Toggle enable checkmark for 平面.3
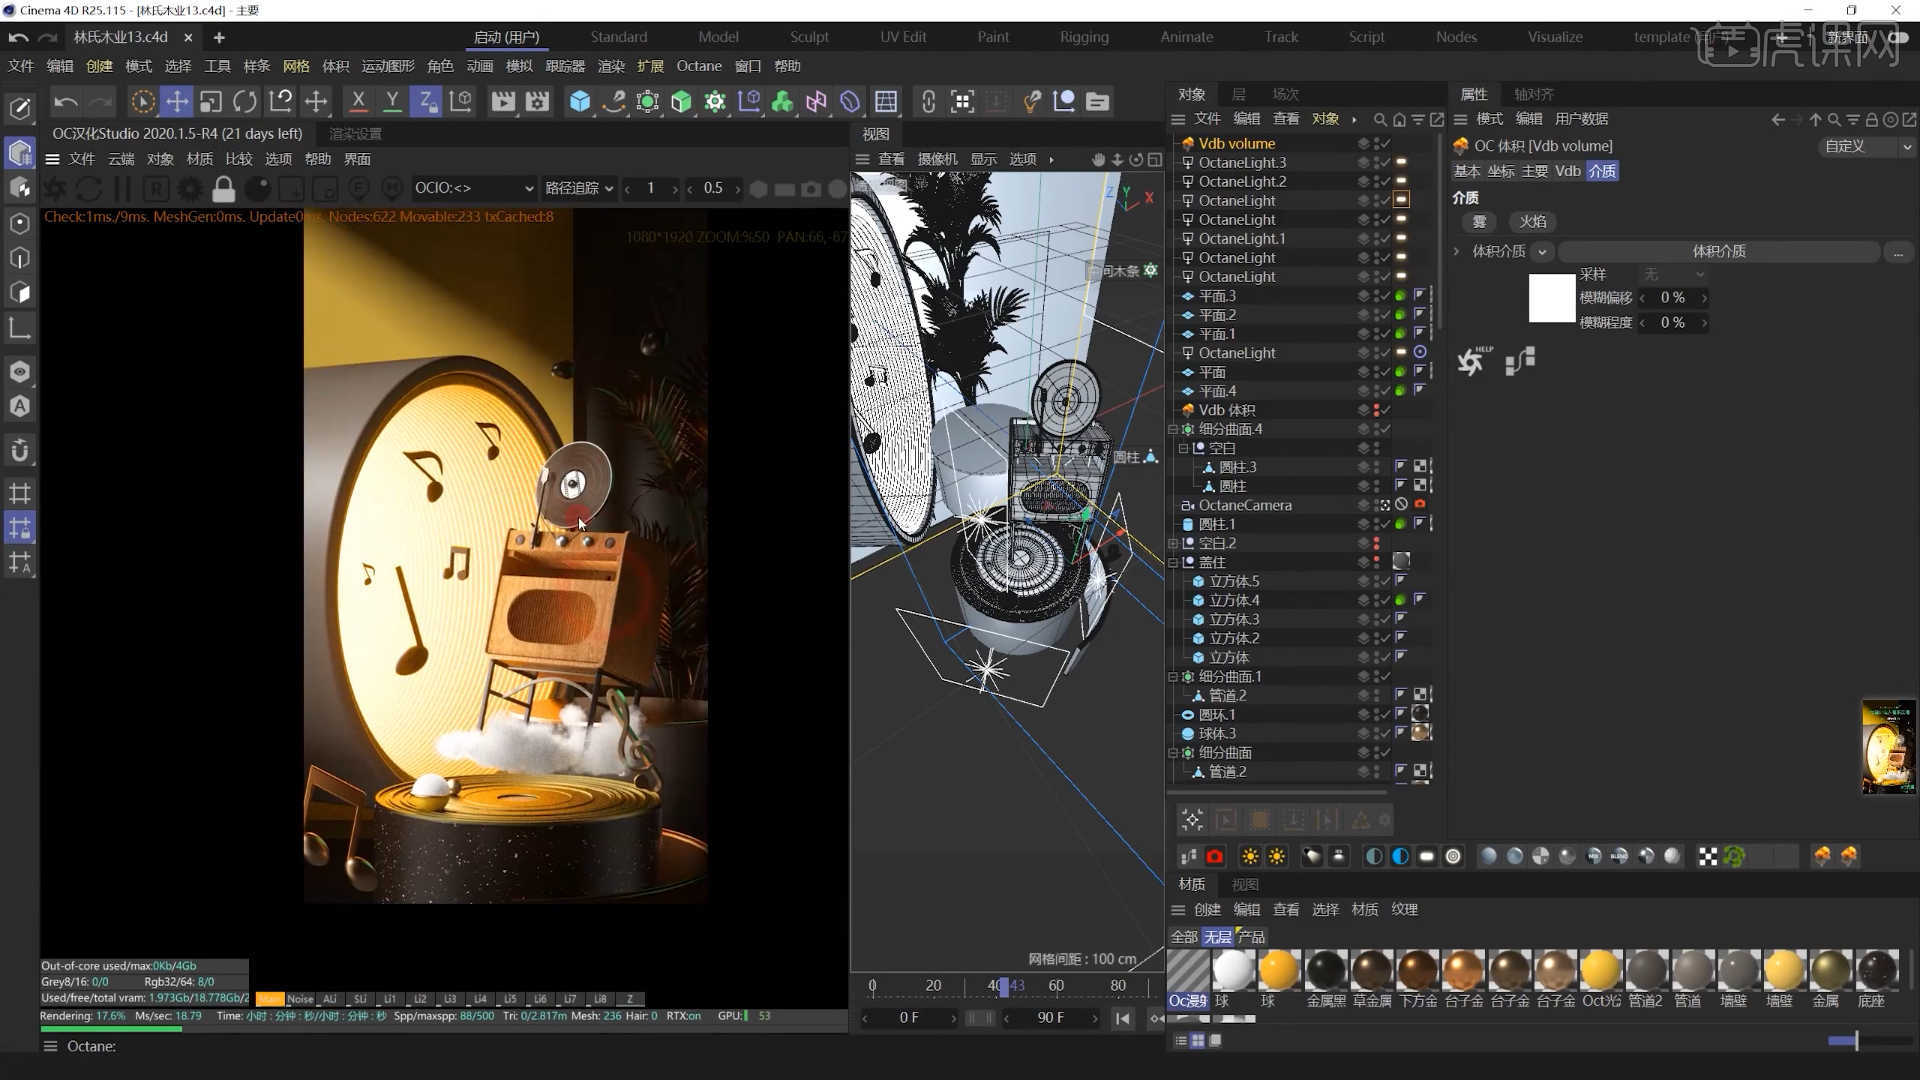This screenshot has width=1920, height=1080. 1386,296
